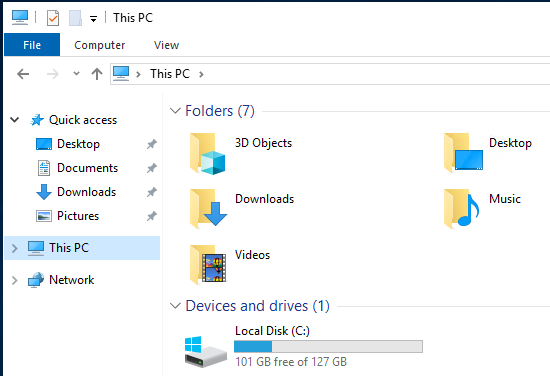550x376 pixels.
Task: Expand the Network tree node
Action: pyautogui.click(x=14, y=280)
